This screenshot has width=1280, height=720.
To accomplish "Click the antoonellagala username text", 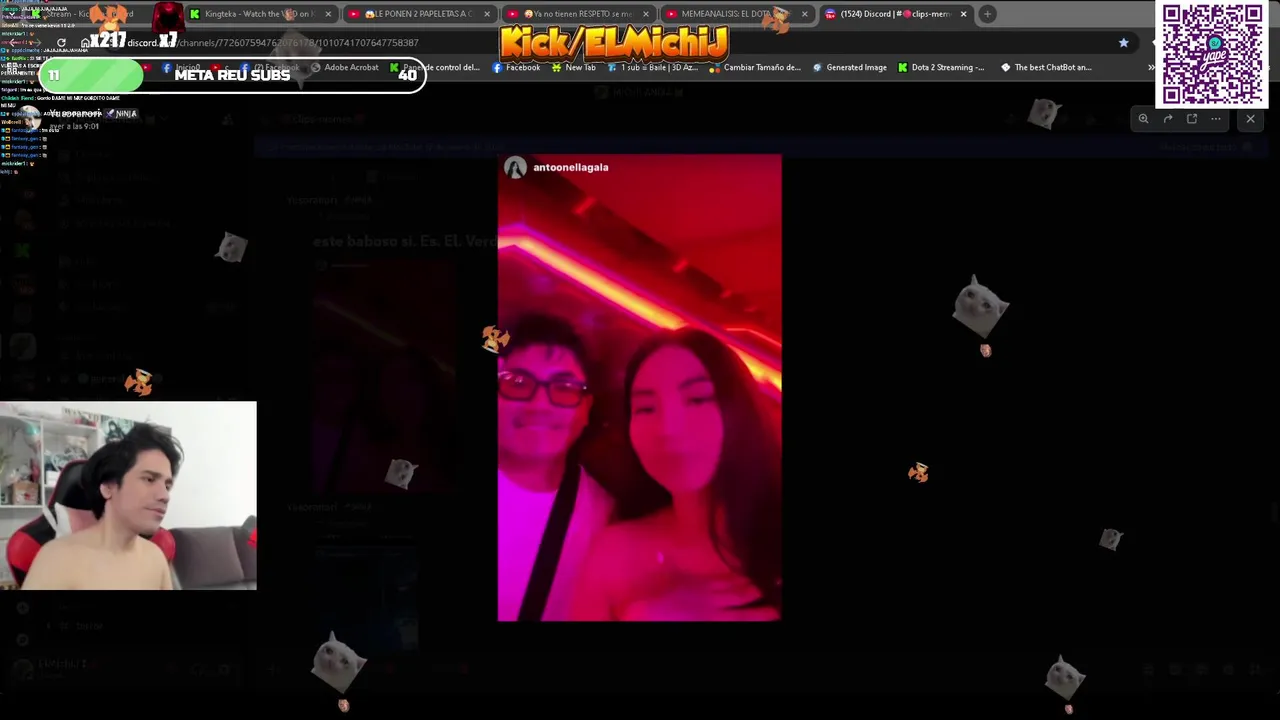I will click(x=570, y=167).
